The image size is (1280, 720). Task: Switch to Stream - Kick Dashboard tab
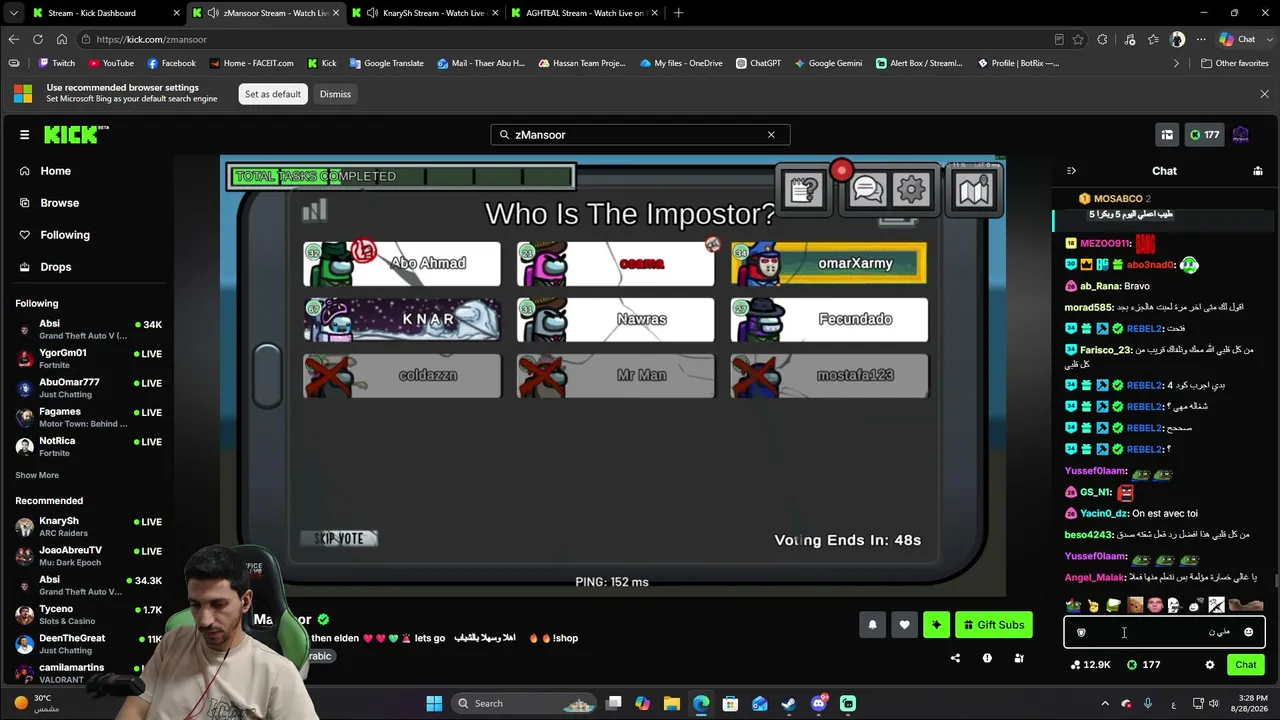click(105, 13)
